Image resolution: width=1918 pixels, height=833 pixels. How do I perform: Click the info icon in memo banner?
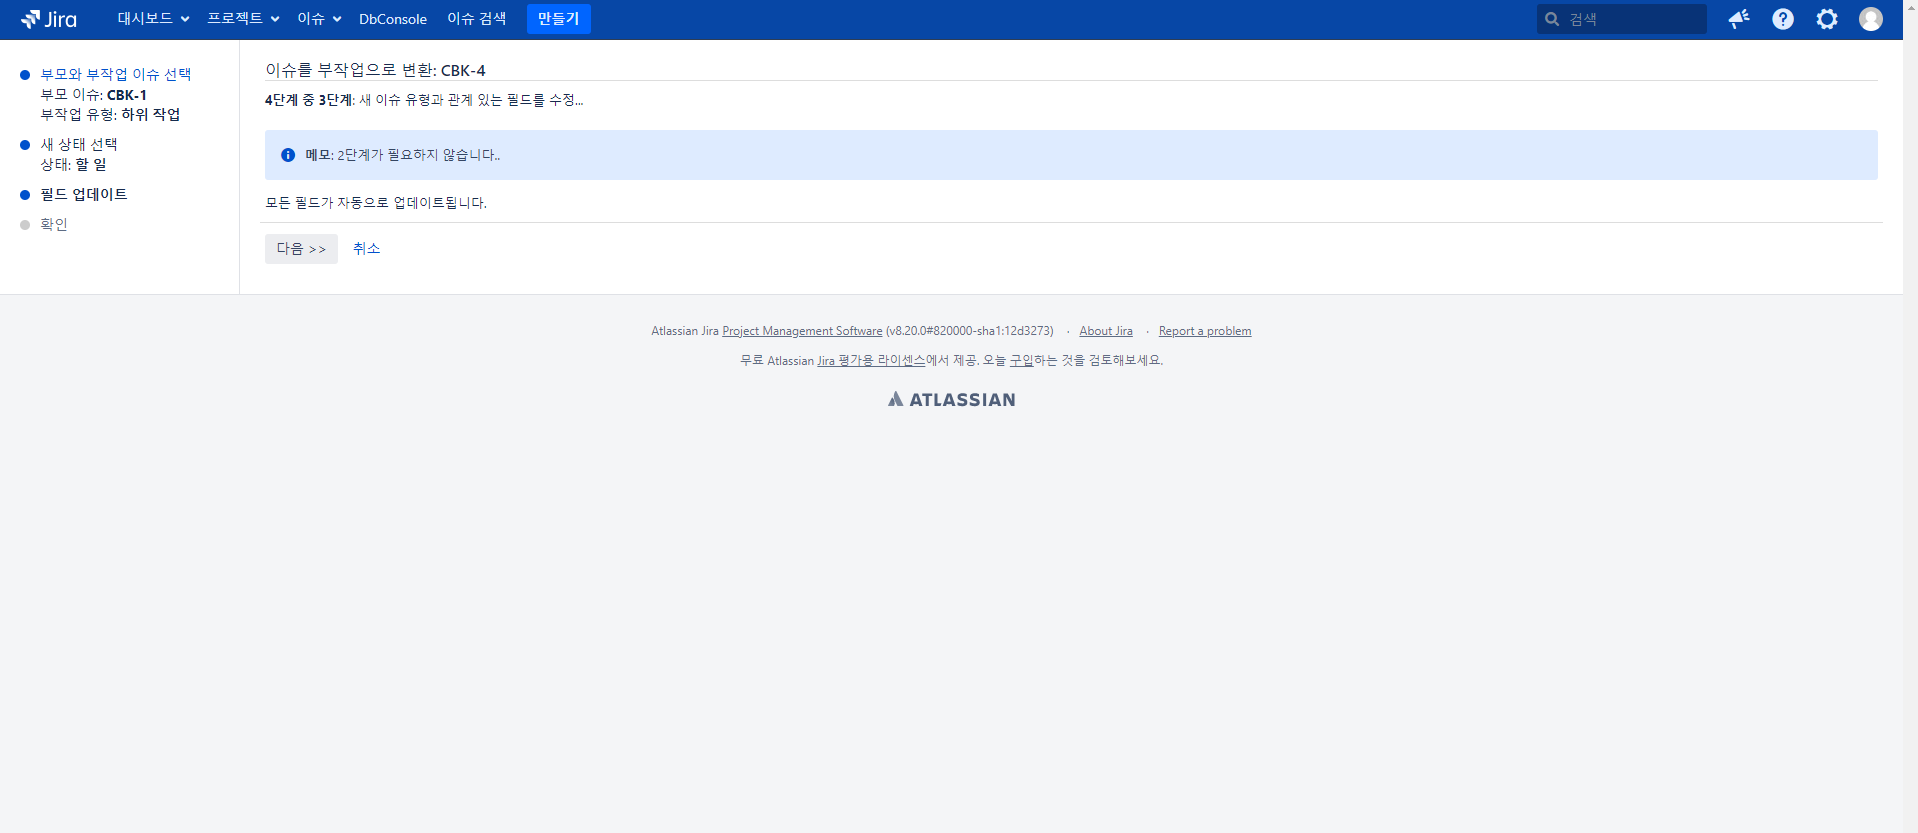pos(288,155)
